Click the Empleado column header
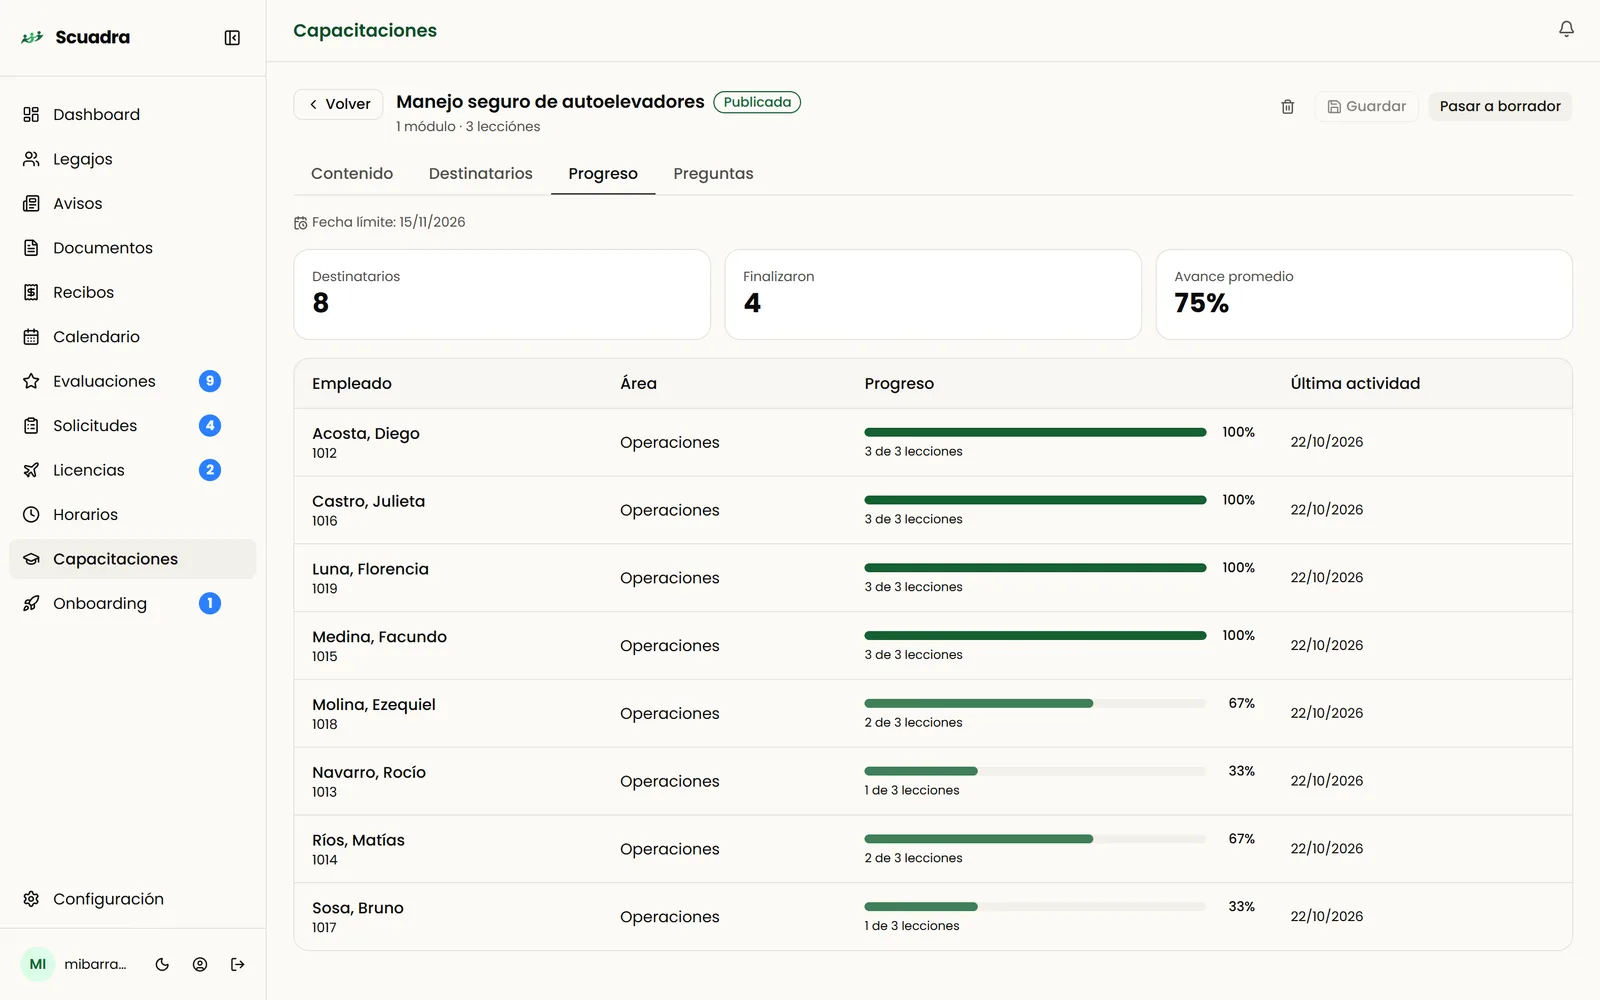The width and height of the screenshot is (1600, 1000). click(352, 384)
